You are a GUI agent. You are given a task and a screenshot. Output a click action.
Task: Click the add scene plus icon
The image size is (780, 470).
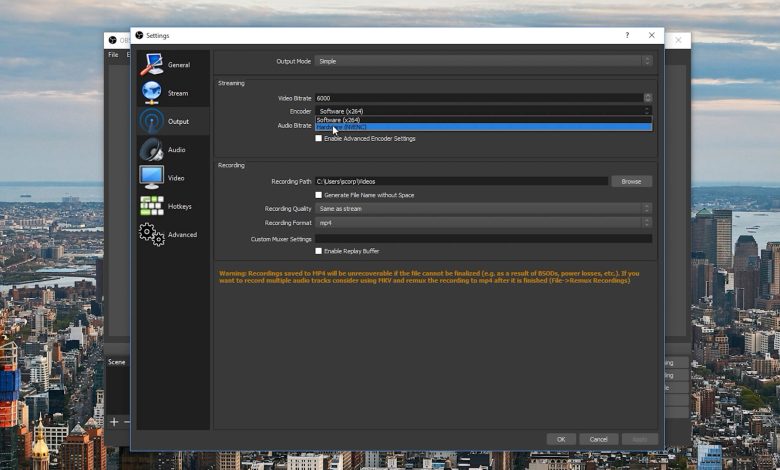pyautogui.click(x=114, y=422)
